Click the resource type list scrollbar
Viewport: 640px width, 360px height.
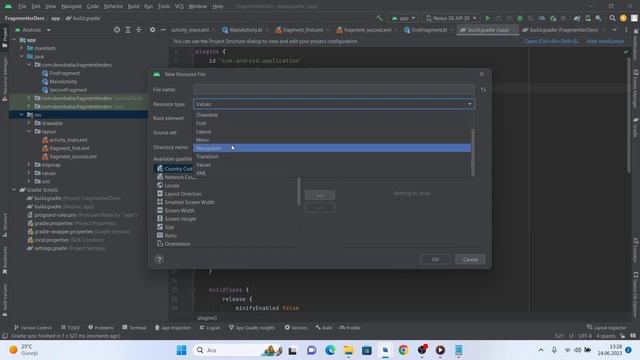pyautogui.click(x=473, y=153)
